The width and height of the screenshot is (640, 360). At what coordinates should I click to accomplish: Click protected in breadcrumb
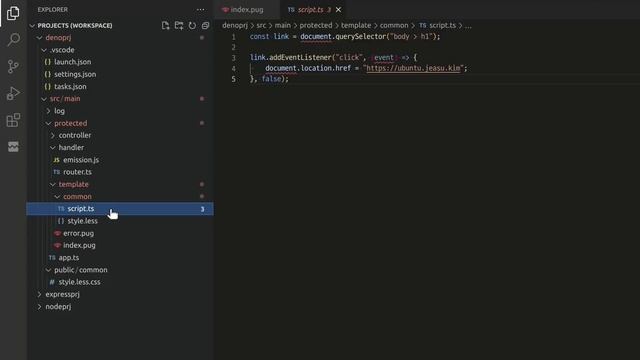(x=316, y=25)
